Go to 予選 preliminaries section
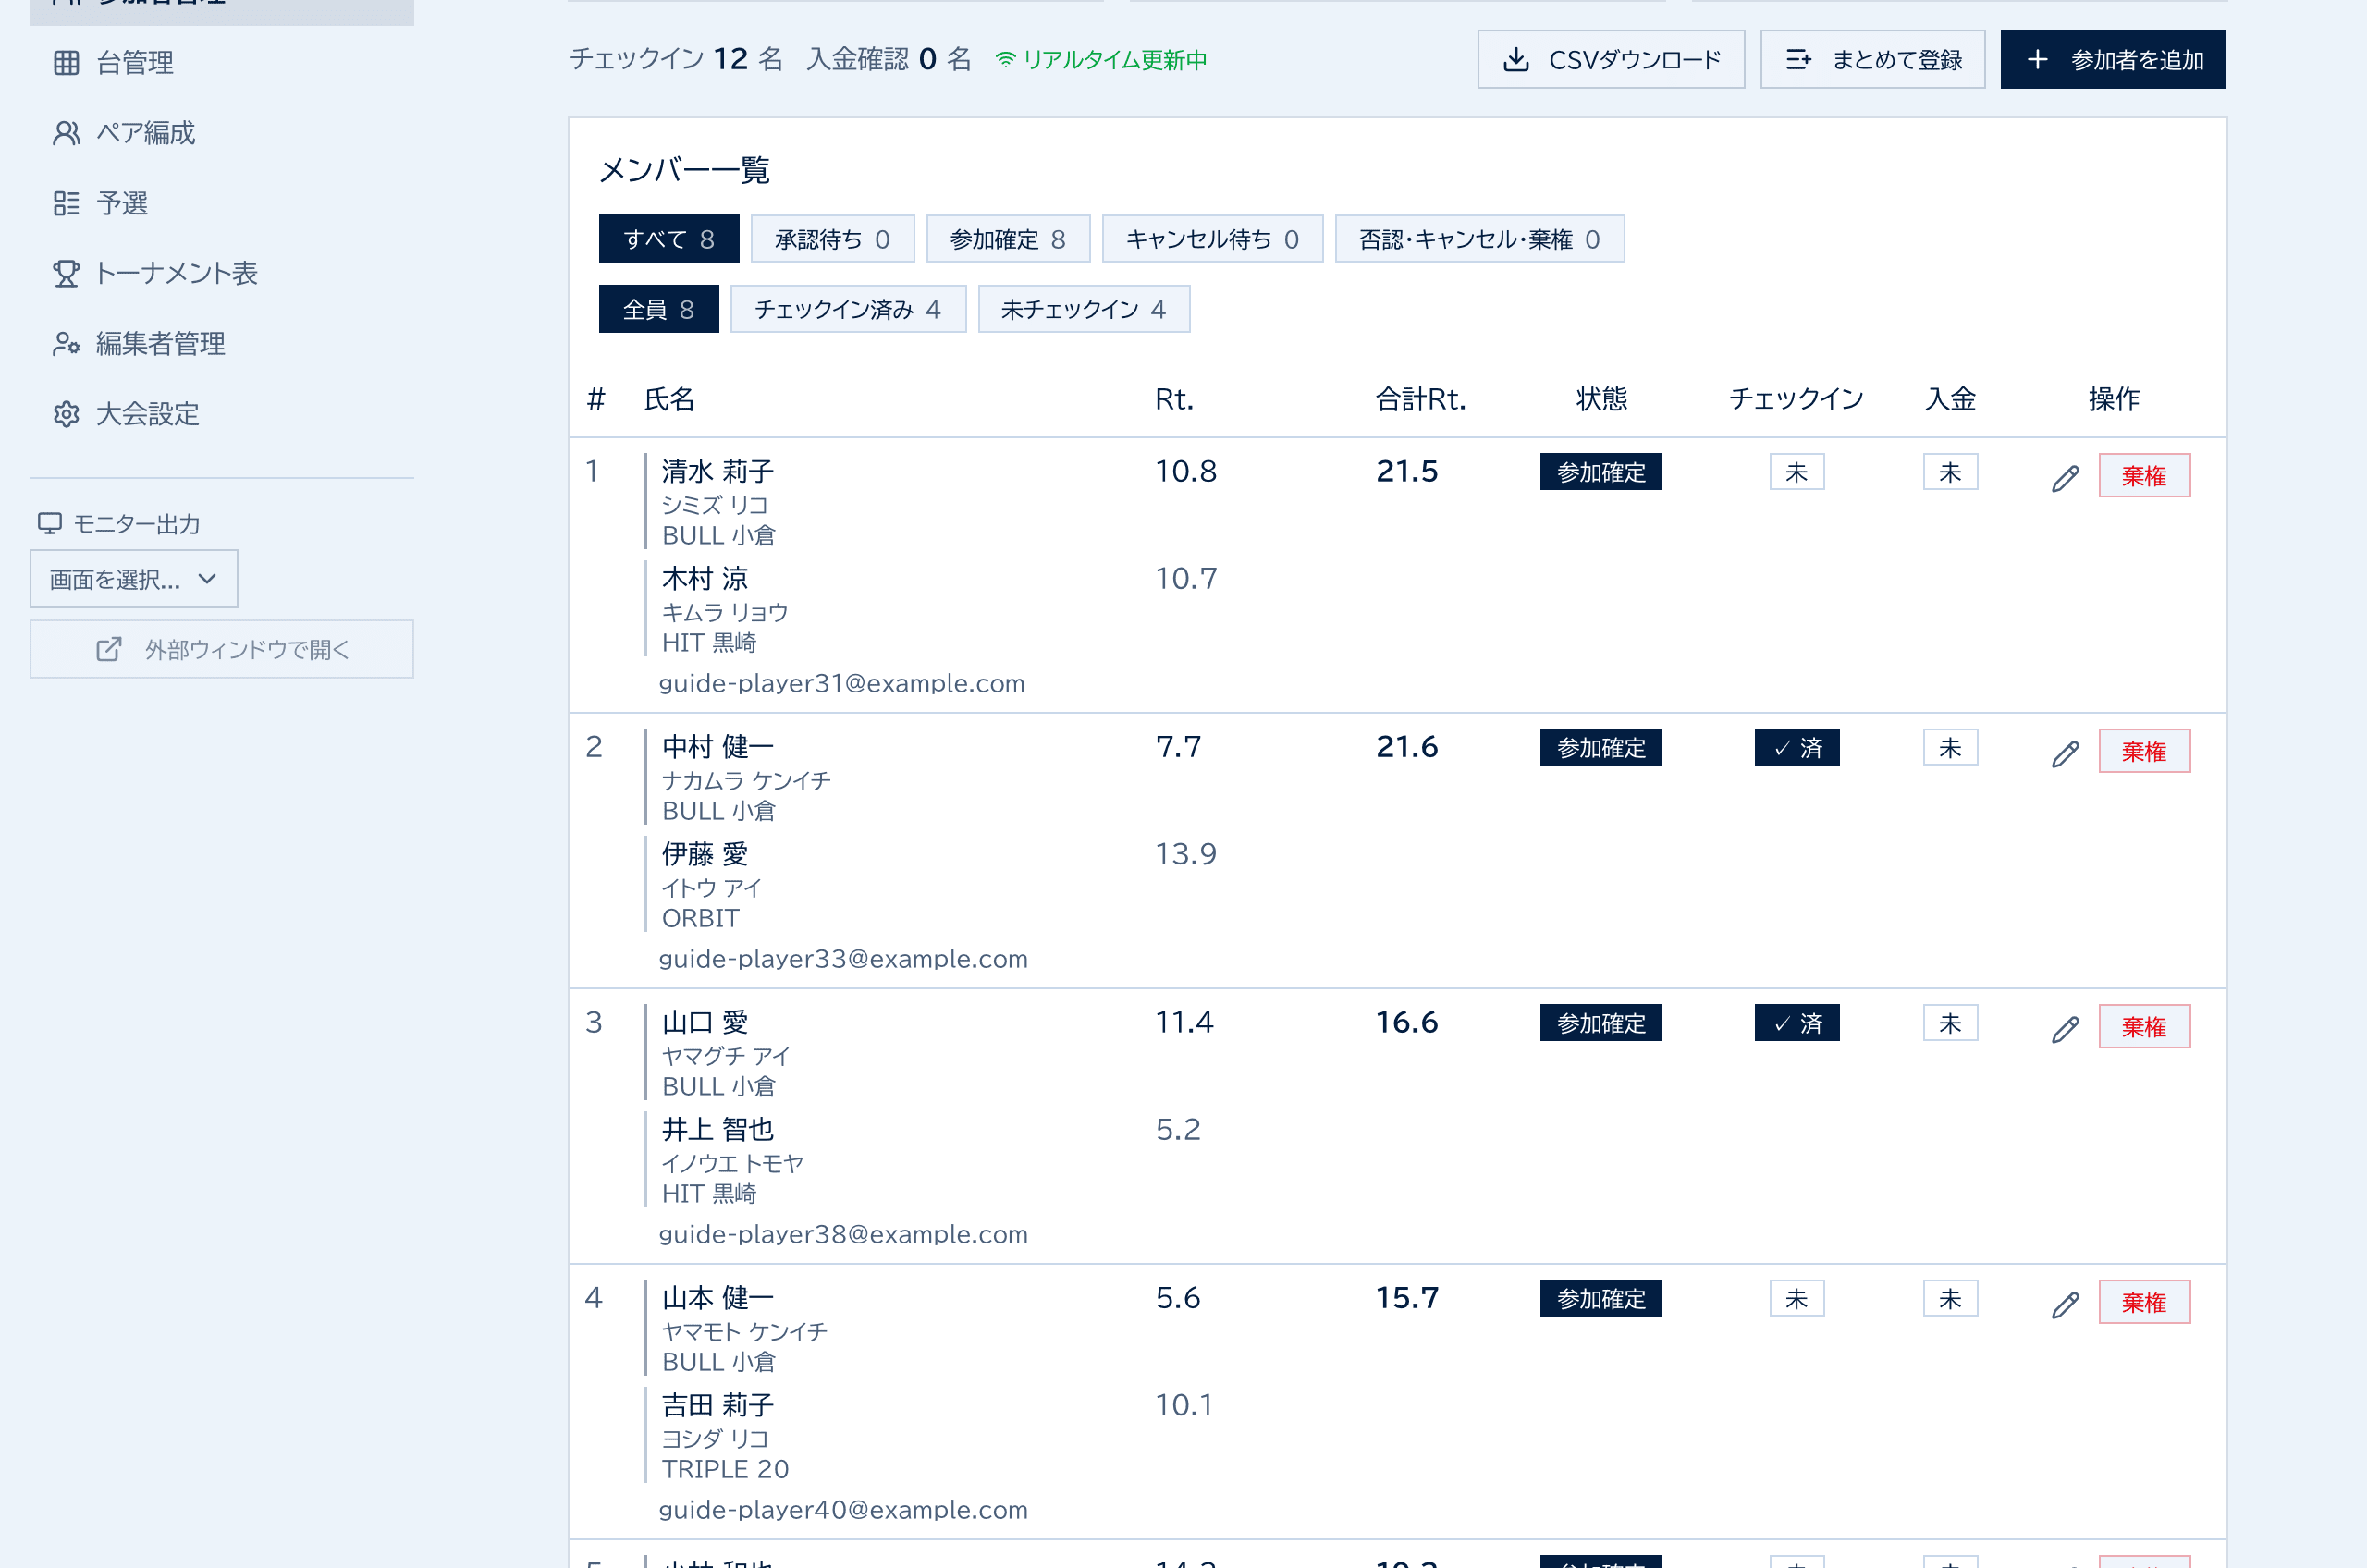The height and width of the screenshot is (1568, 2367). pyautogui.click(x=221, y=203)
